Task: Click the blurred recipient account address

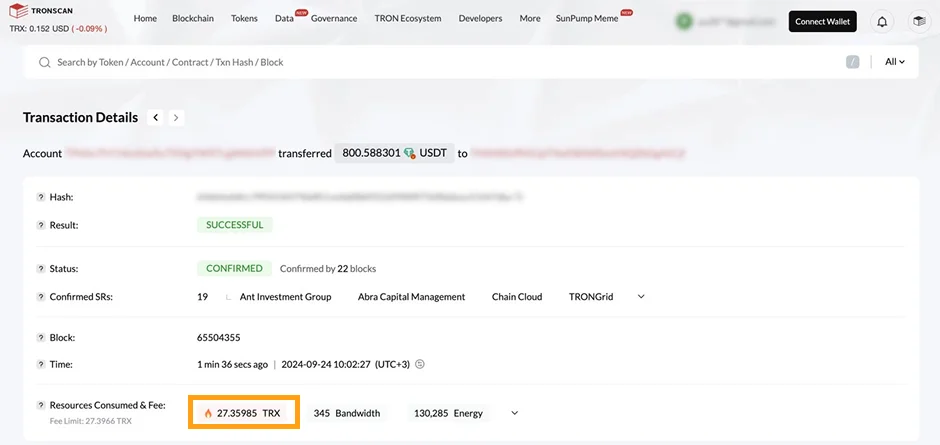Action: pos(578,154)
